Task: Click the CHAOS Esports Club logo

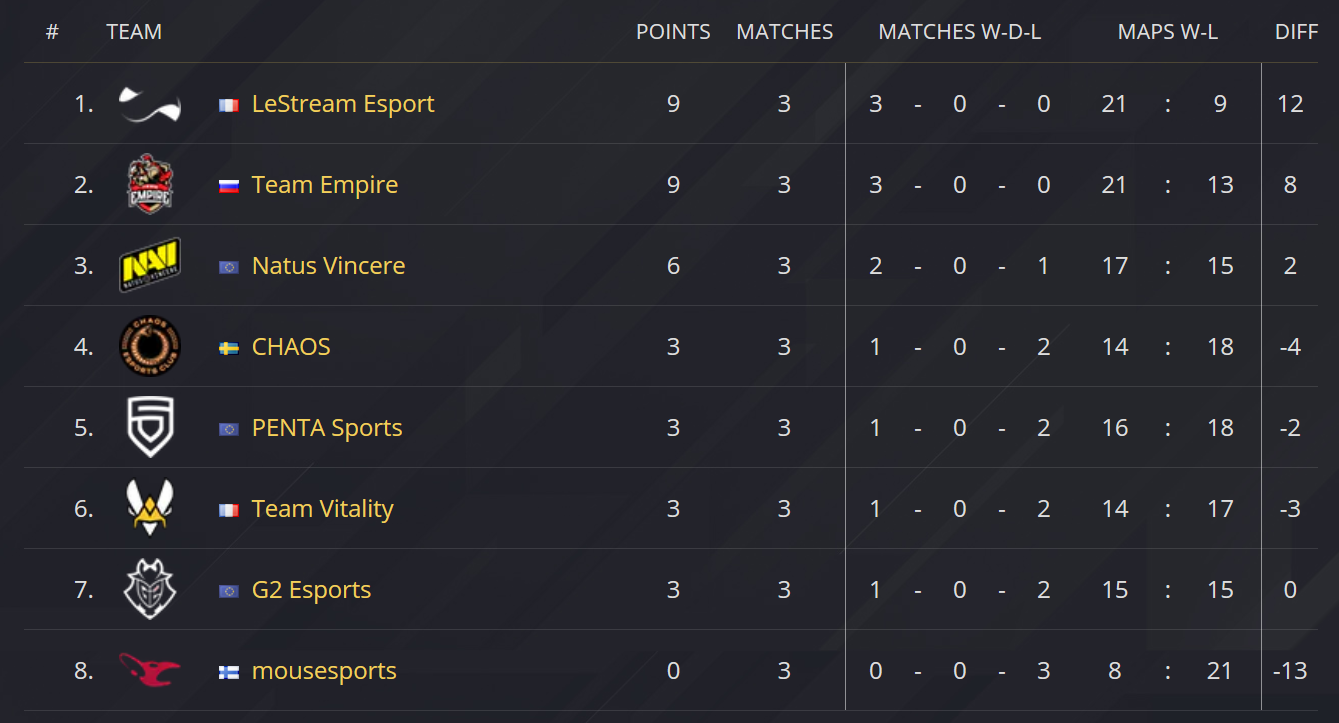Action: click(149, 347)
